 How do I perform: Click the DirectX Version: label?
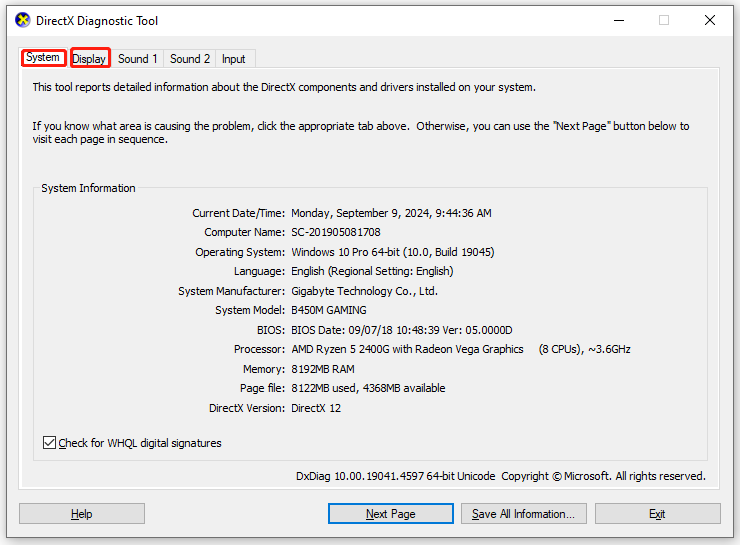[247, 408]
